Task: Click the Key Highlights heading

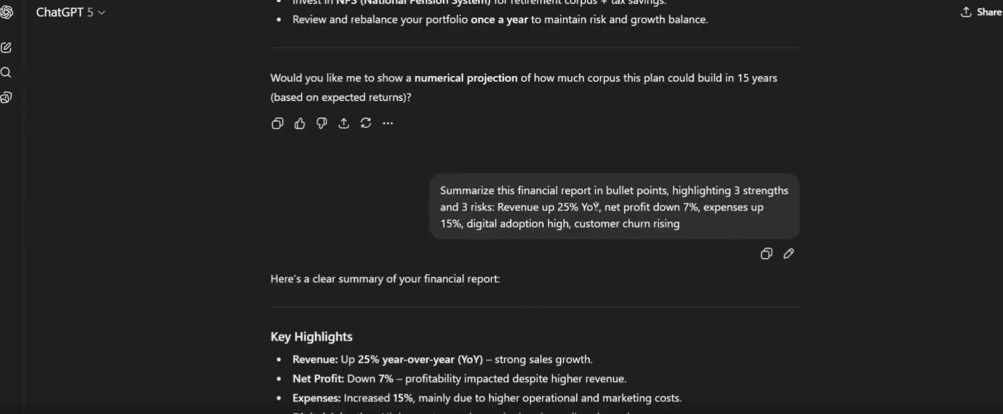Action: point(311,337)
